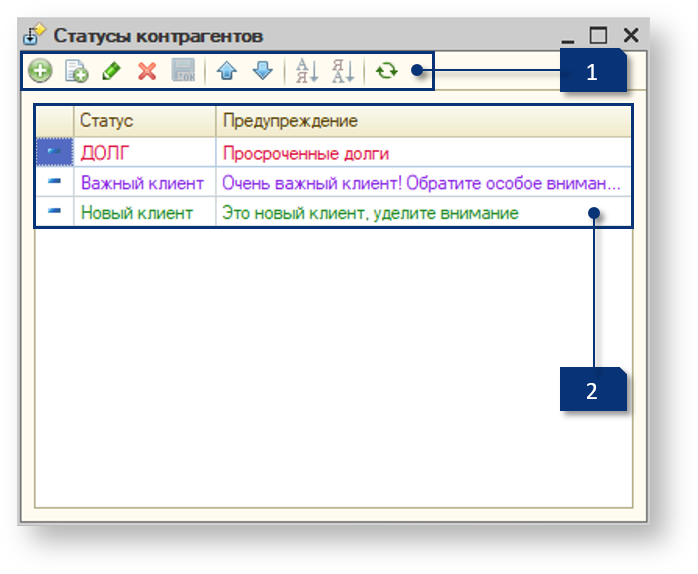The width and height of the screenshot is (698, 574).
Task: Close the Статусы контрагентов window
Action: click(631, 35)
